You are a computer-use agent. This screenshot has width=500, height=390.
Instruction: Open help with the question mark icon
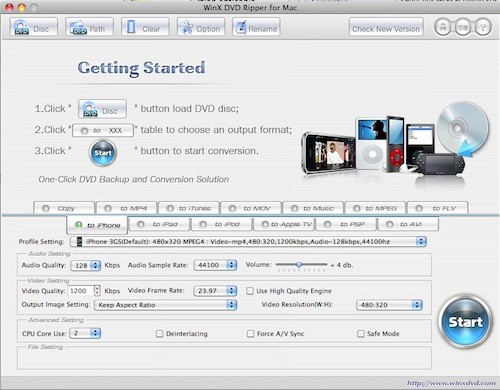483,27
